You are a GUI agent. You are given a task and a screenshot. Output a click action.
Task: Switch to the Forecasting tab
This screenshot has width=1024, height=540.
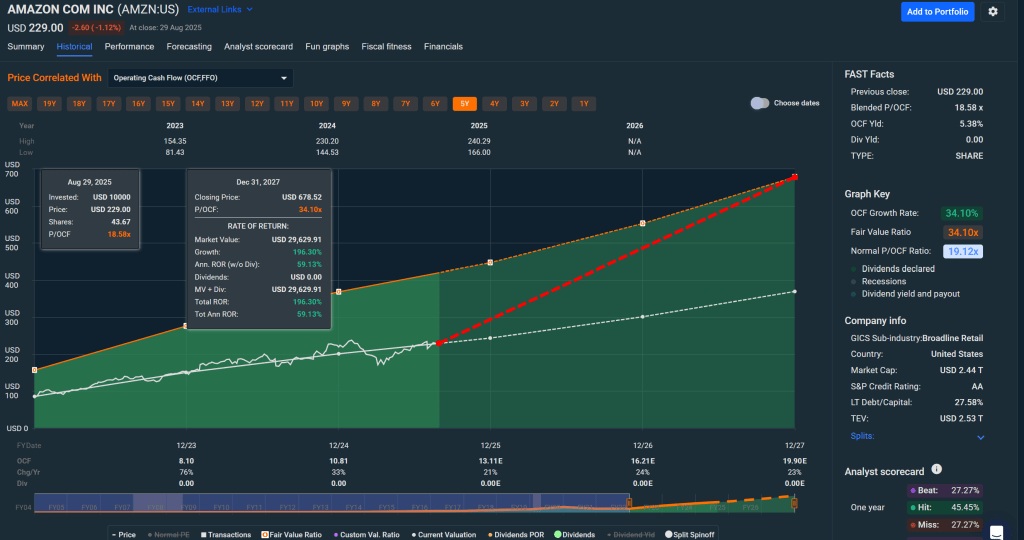point(189,46)
